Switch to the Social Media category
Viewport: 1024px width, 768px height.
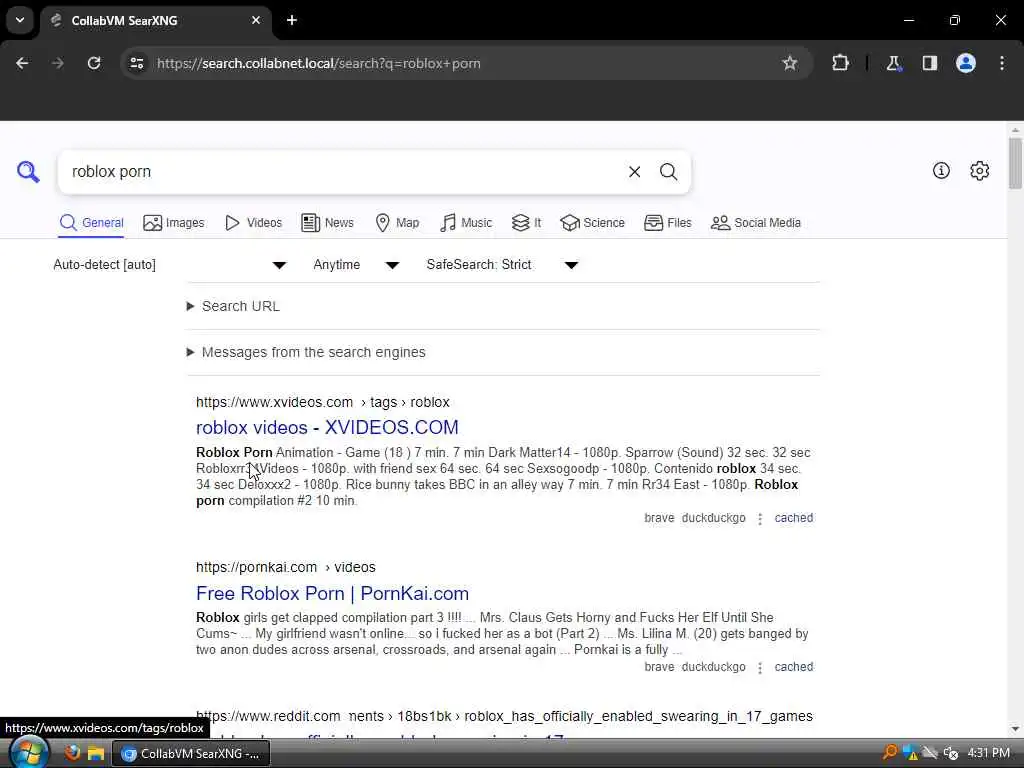click(x=756, y=223)
